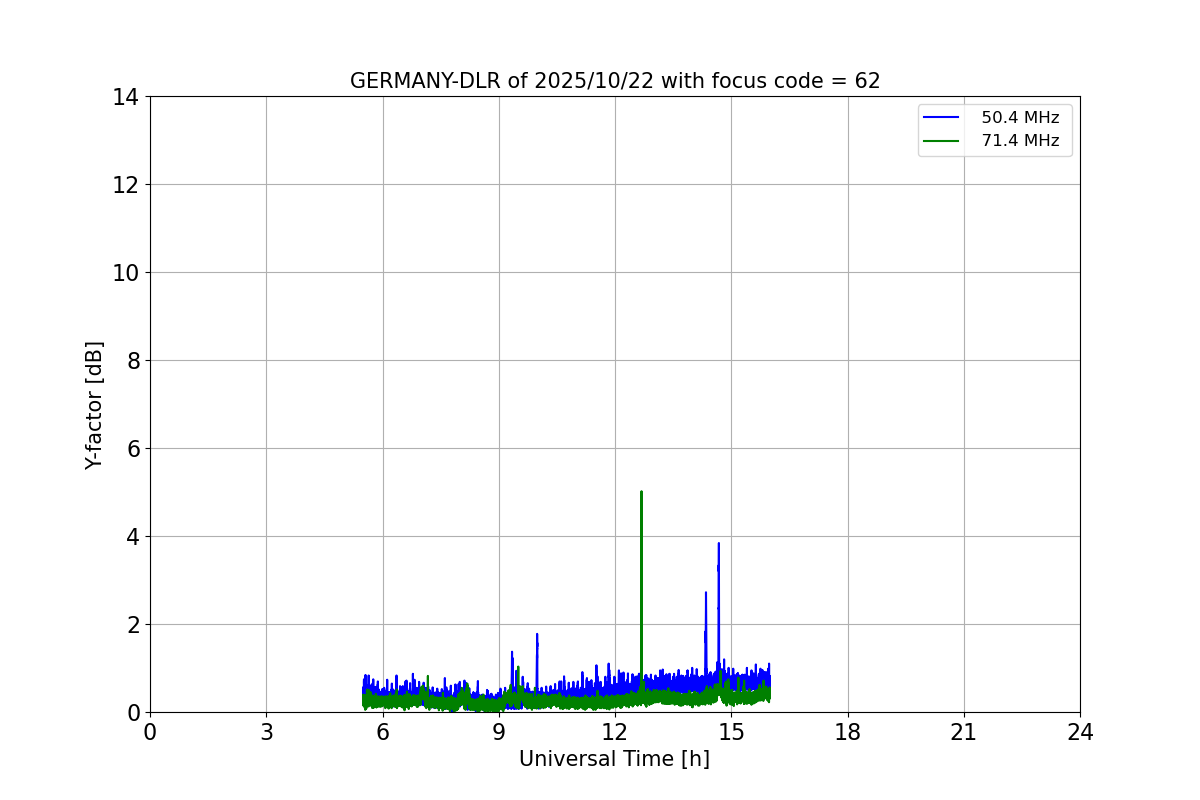The width and height of the screenshot is (1200, 800).
Task: Click x-axis tick label 21
Action: tap(964, 733)
